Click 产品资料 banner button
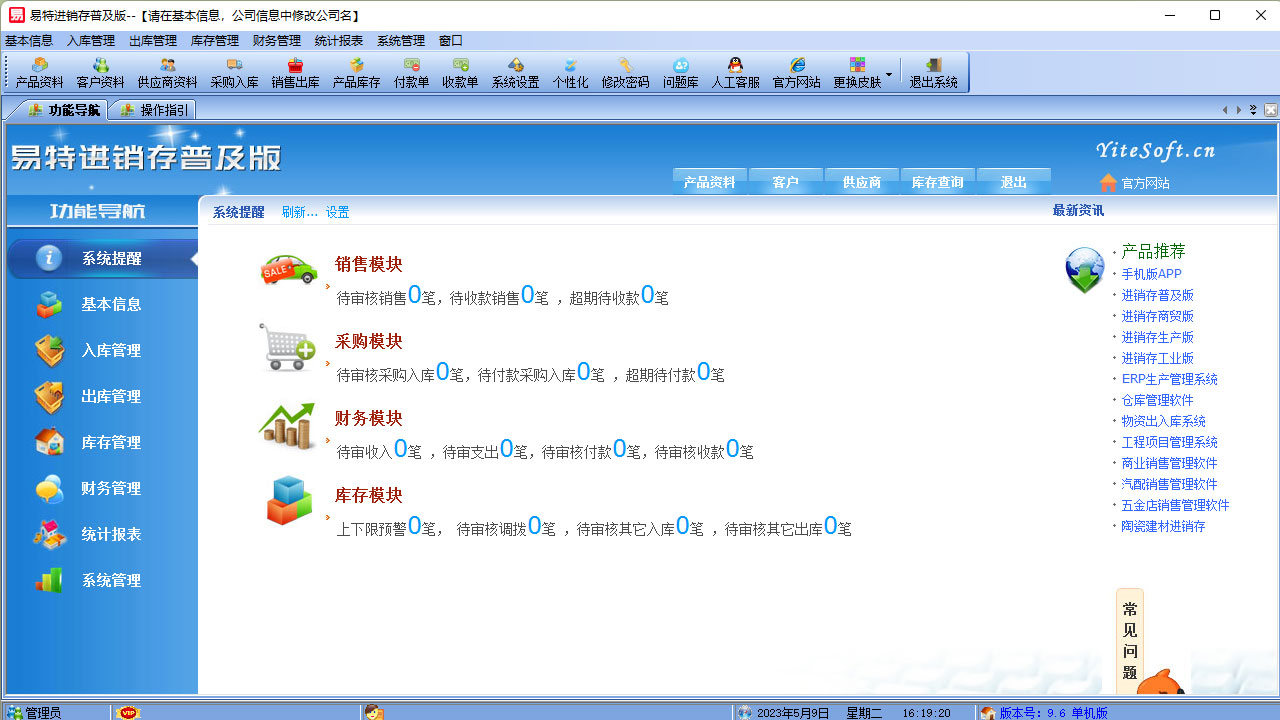 coord(710,182)
